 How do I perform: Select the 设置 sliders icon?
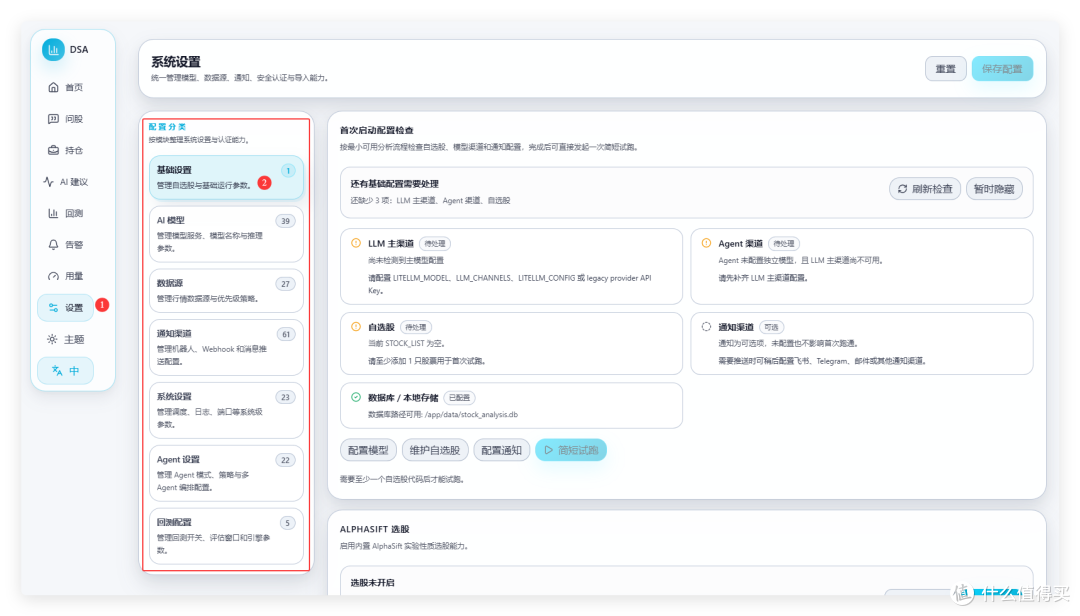click(x=53, y=308)
